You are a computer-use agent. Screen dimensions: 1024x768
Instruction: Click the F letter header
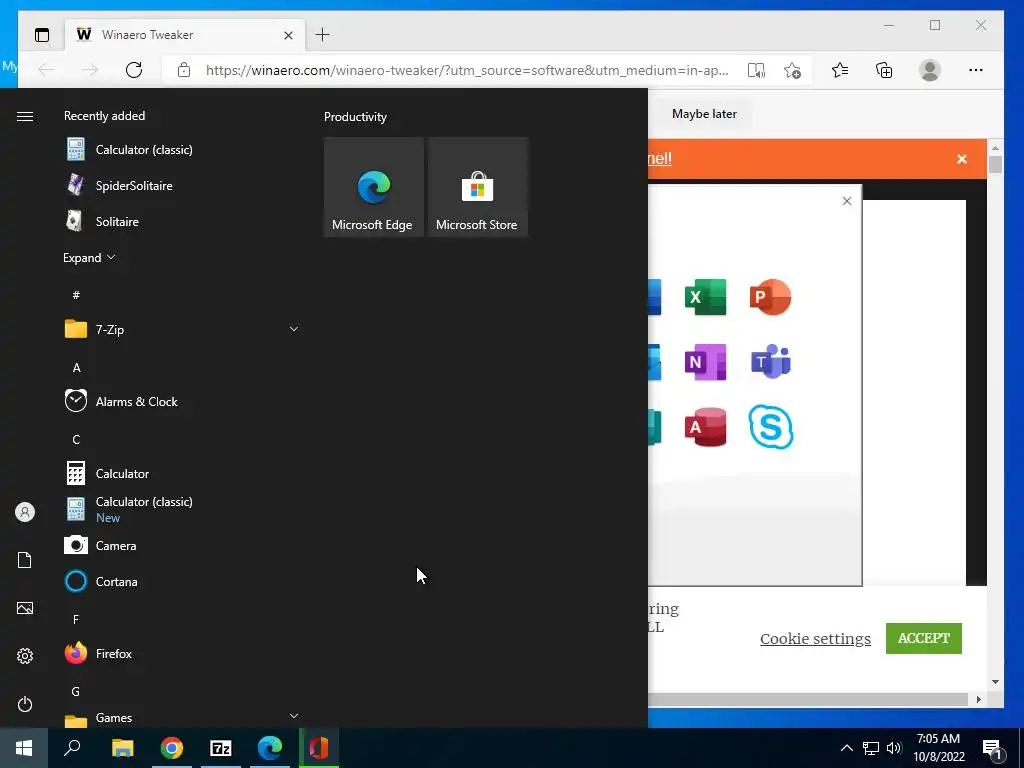coord(76,619)
